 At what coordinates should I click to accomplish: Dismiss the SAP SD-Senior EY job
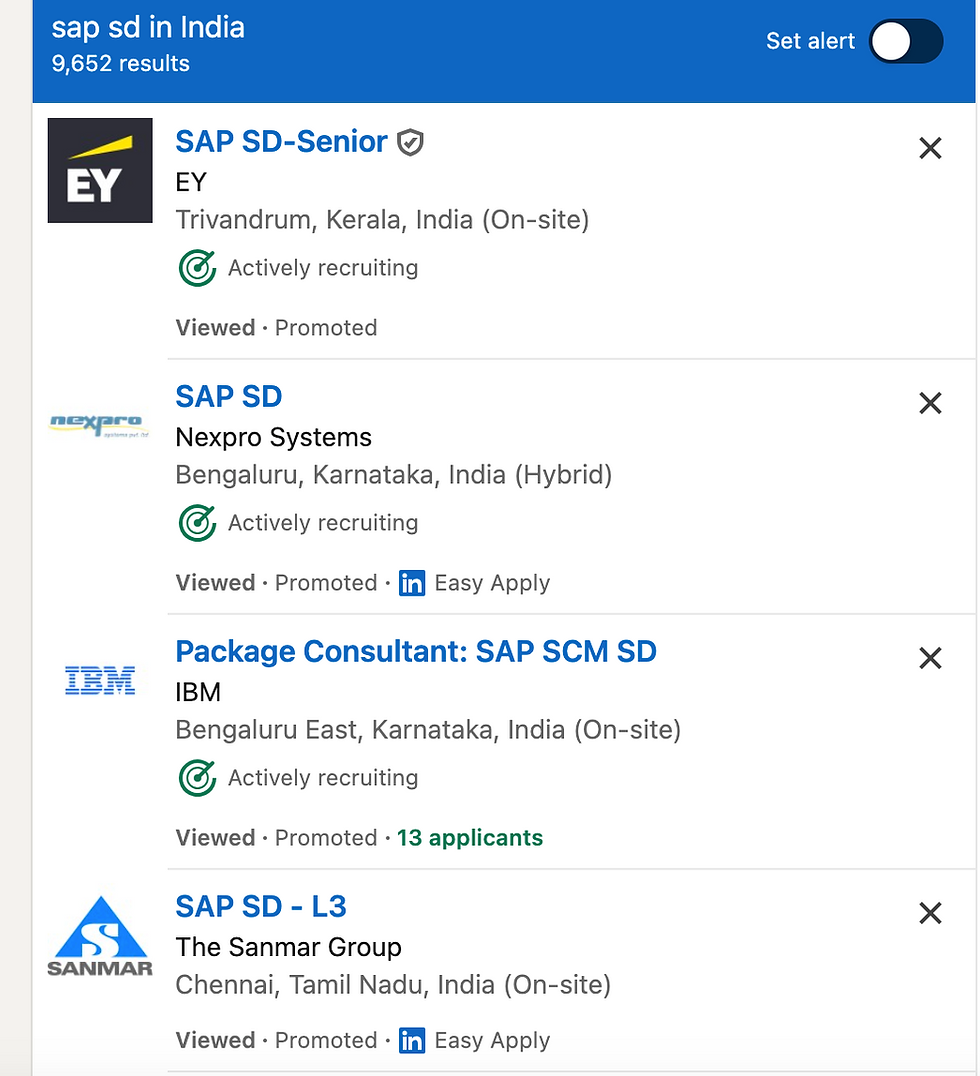(x=930, y=148)
